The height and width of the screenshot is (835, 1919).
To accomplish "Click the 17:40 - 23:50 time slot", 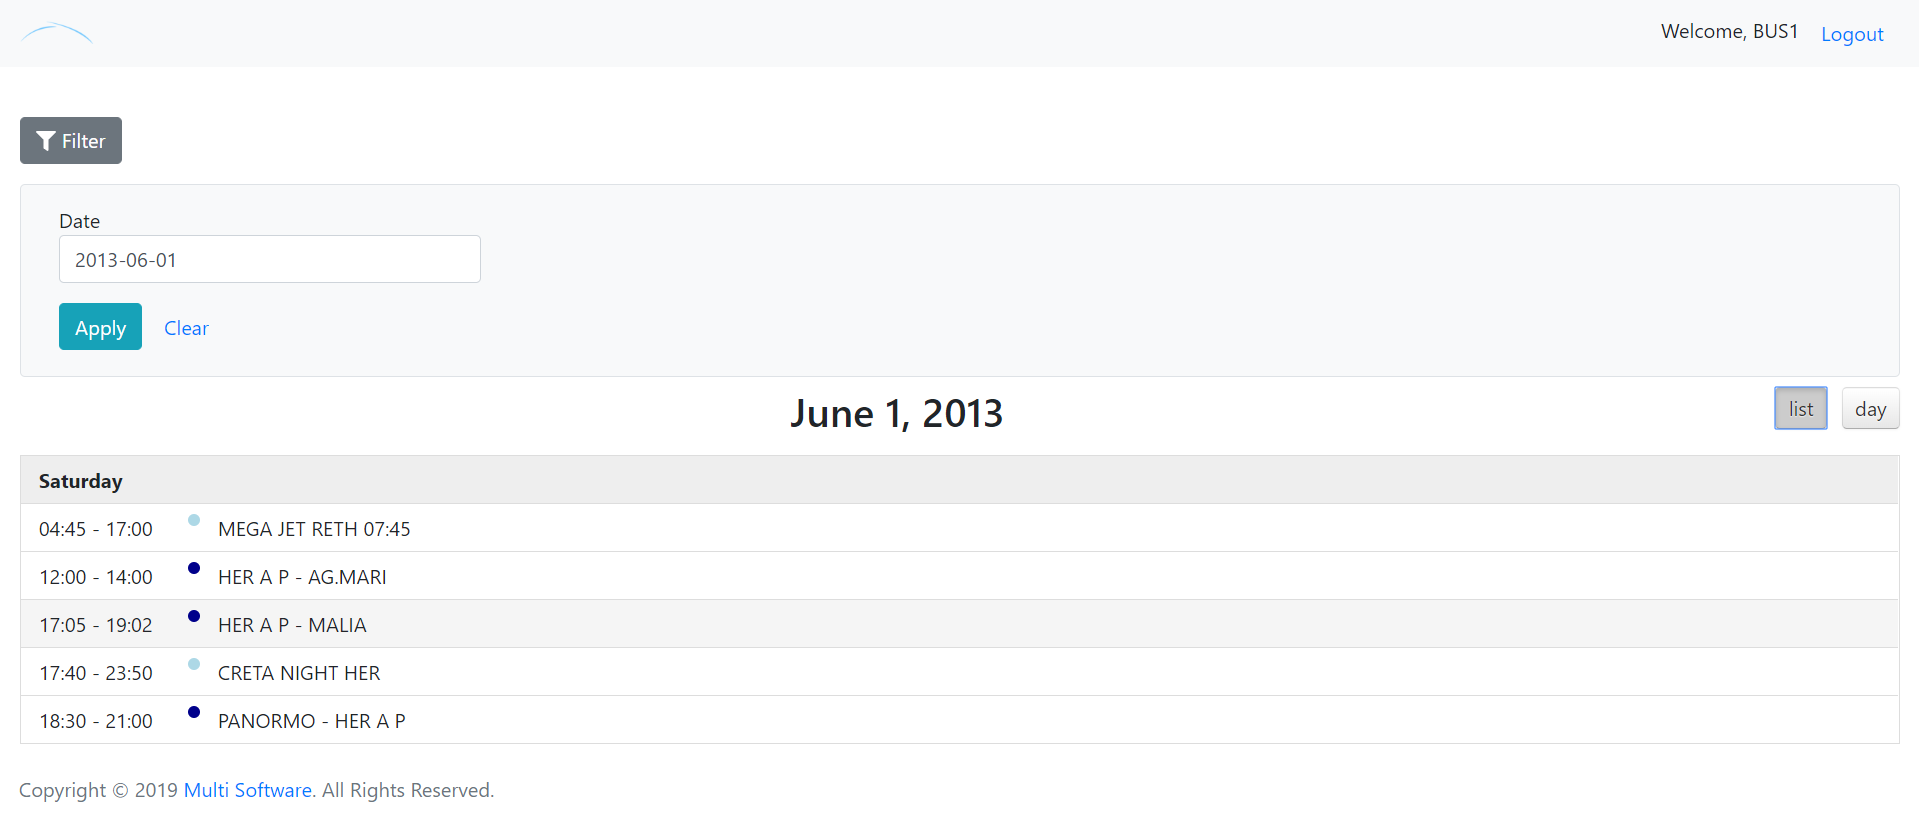I will click(96, 673).
